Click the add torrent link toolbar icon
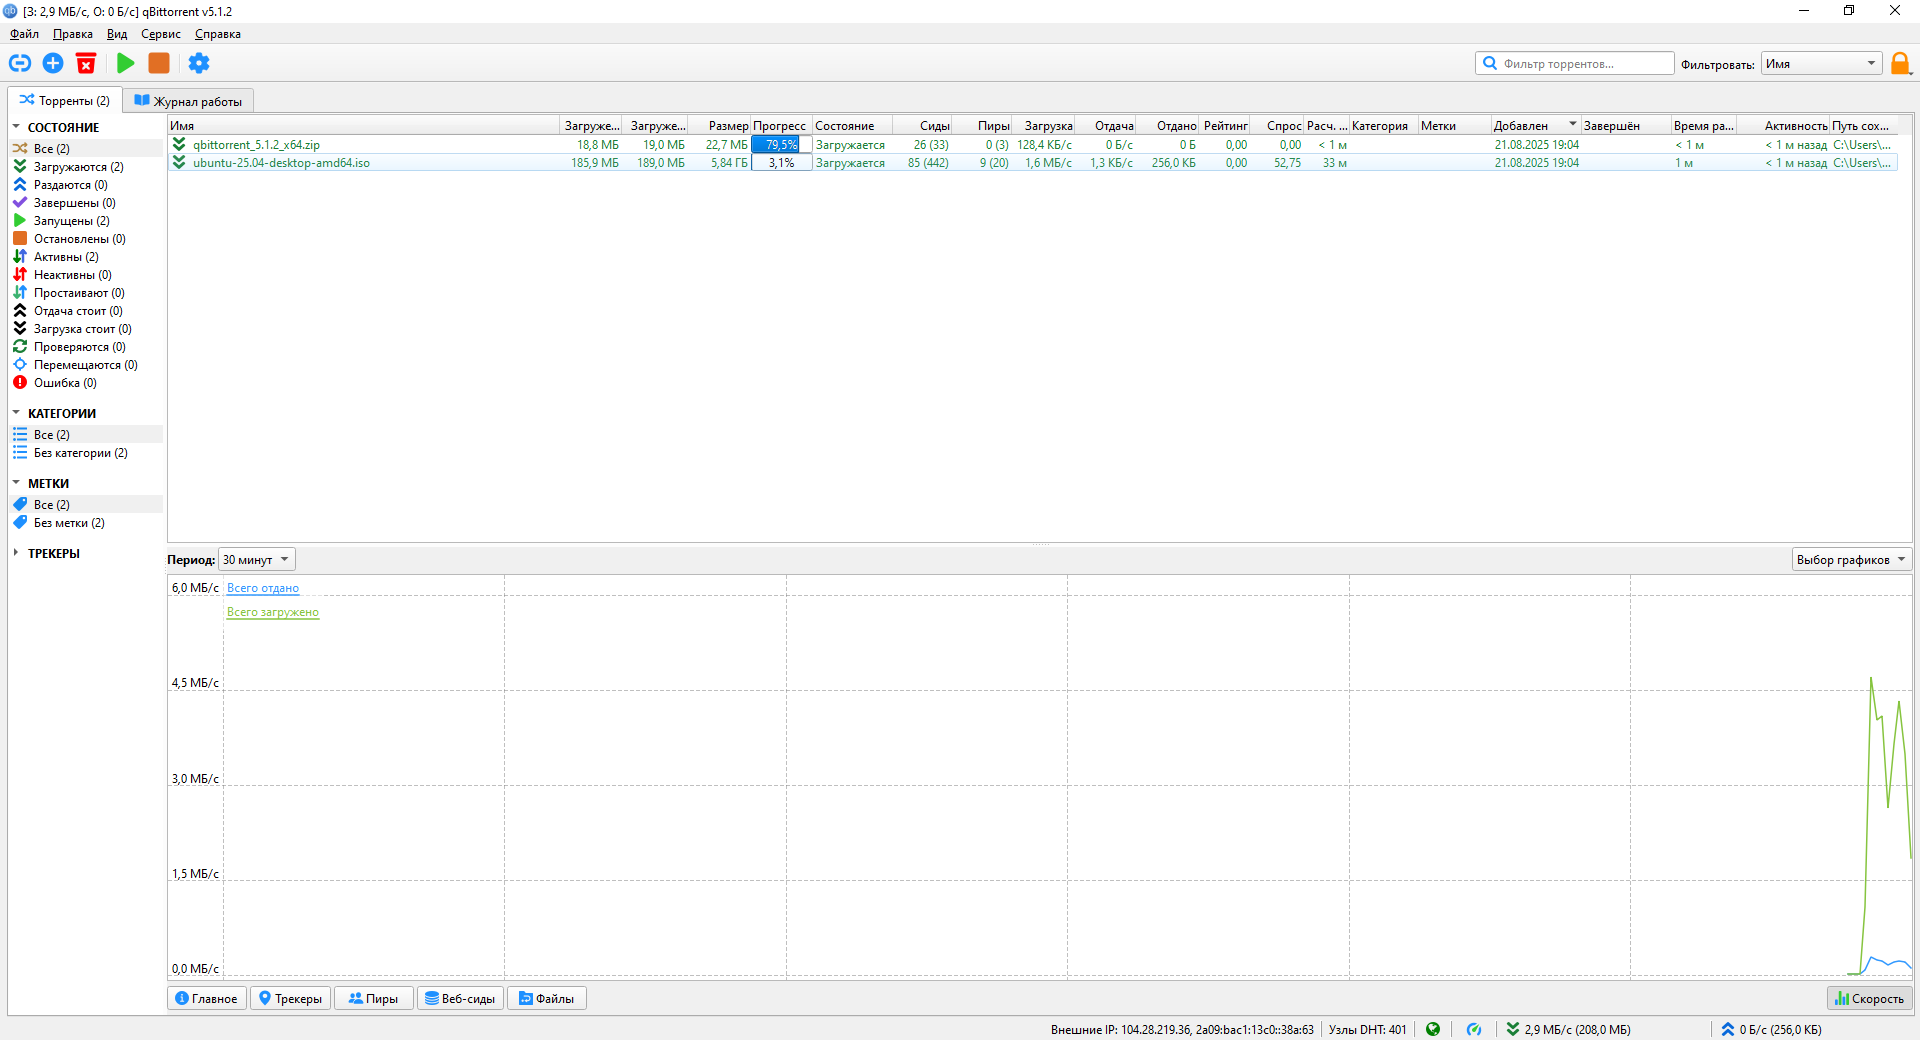1920x1040 pixels. click(x=20, y=63)
